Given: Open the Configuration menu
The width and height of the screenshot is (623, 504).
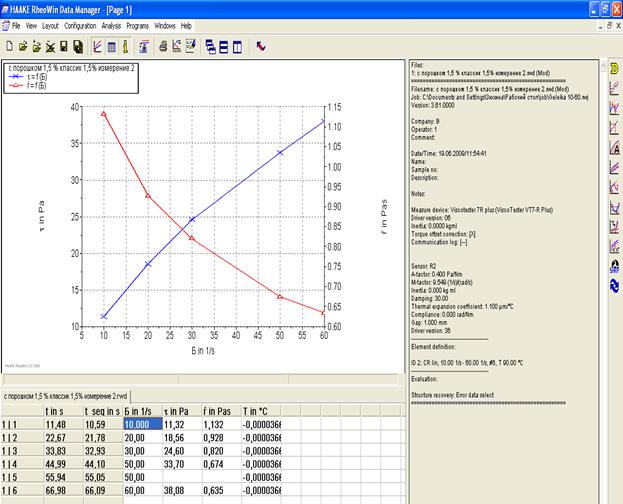Looking at the screenshot, I should tap(80, 26).
